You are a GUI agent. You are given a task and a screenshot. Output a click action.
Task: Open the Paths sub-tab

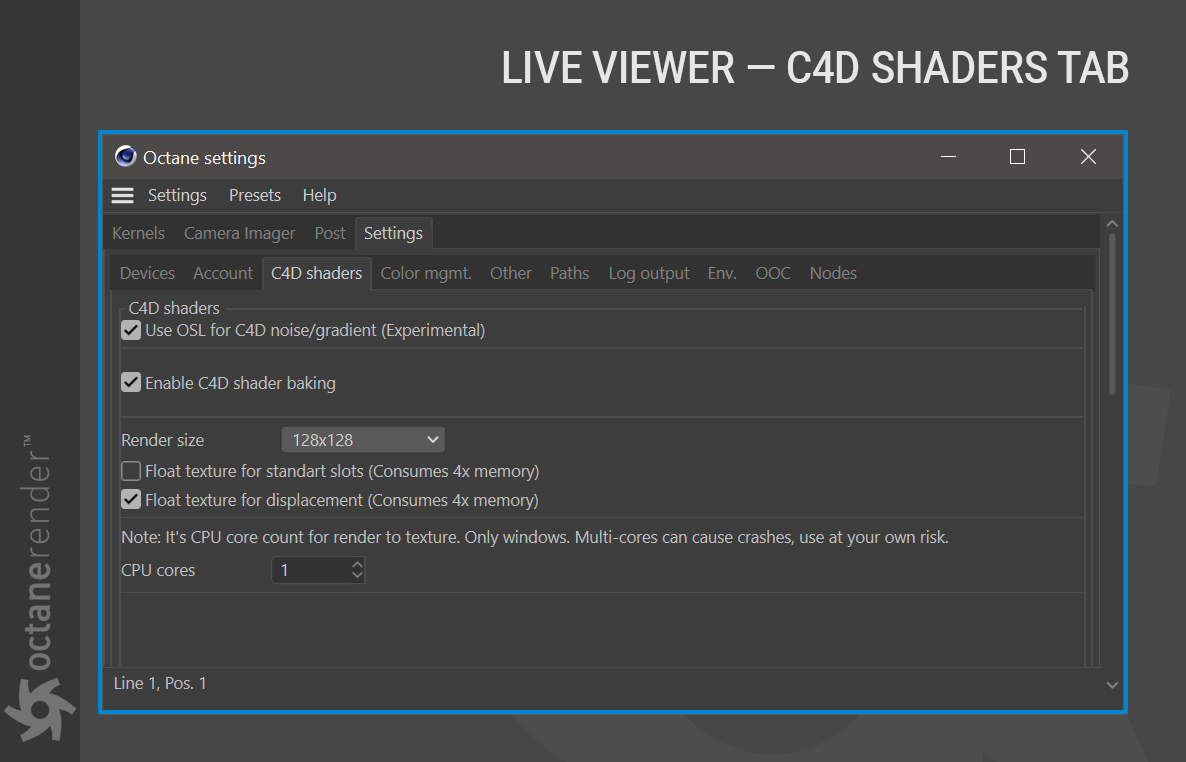pos(570,273)
